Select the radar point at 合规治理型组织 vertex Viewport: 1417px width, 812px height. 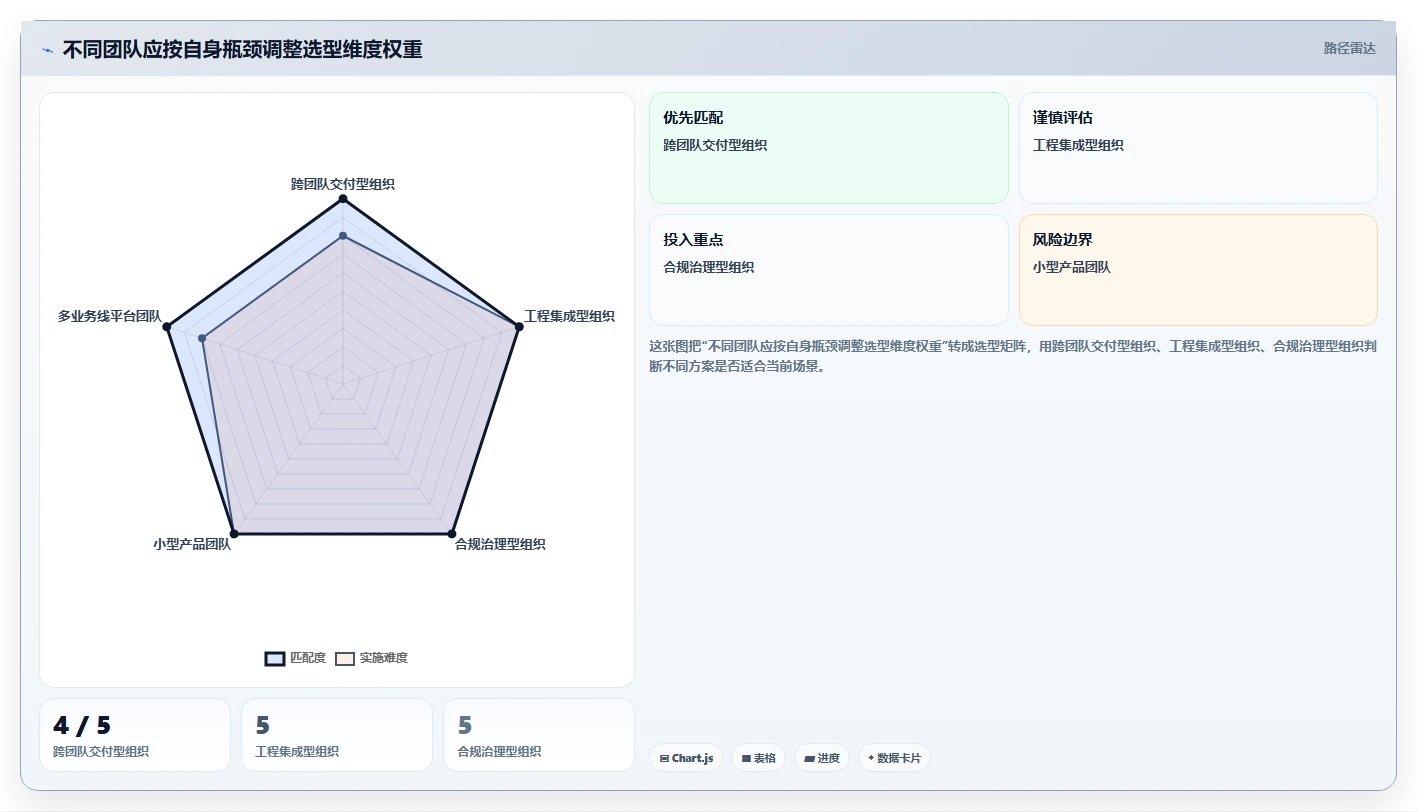pos(451,533)
